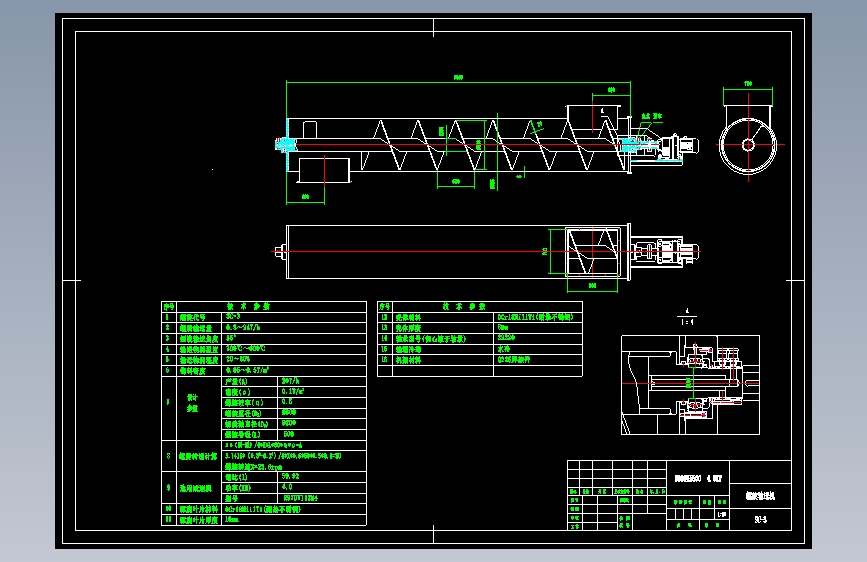This screenshot has height=562, width=867.
Task: Click the 'SC-3' drawing number in the title block
Action: pos(761,519)
